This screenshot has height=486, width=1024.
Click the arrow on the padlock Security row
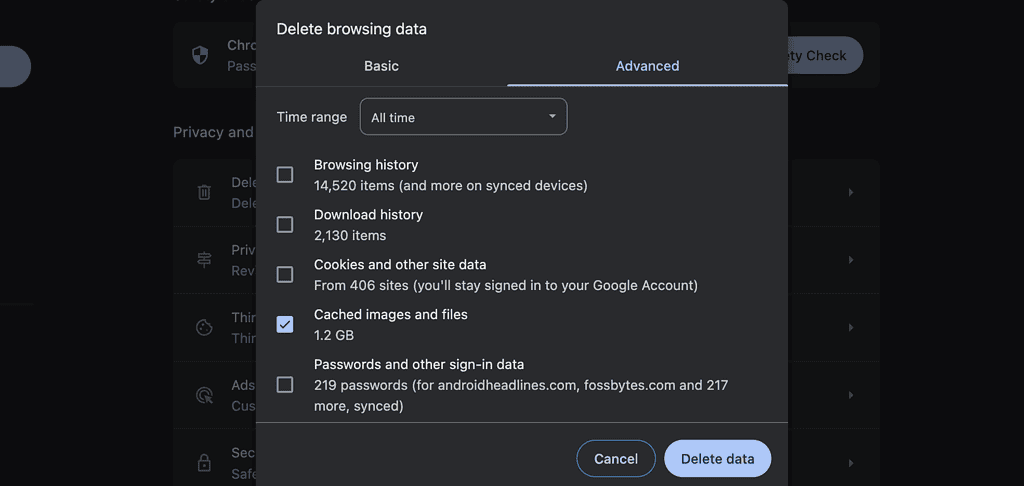pos(851,463)
